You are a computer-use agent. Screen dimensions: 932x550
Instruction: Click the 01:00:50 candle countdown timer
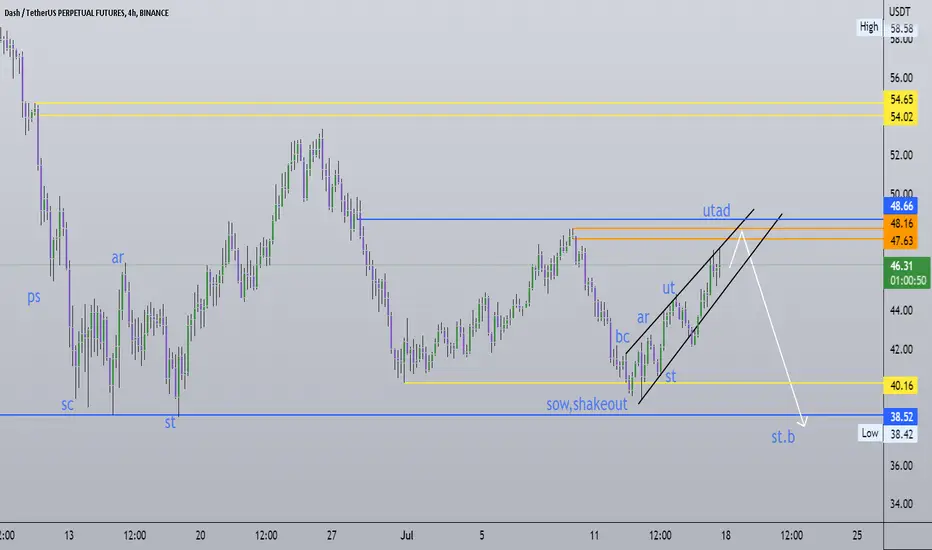pyautogui.click(x=908, y=281)
